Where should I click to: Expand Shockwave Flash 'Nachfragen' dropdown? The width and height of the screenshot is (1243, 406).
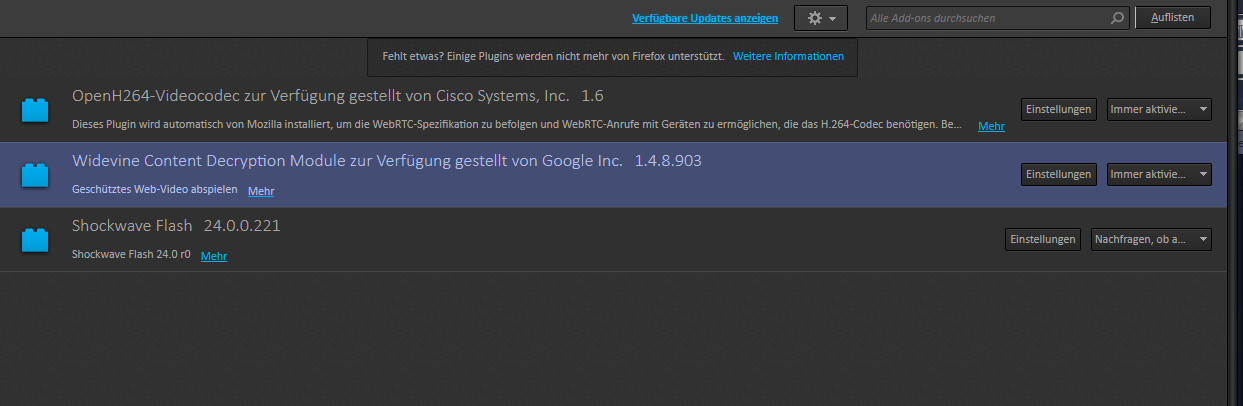1151,239
